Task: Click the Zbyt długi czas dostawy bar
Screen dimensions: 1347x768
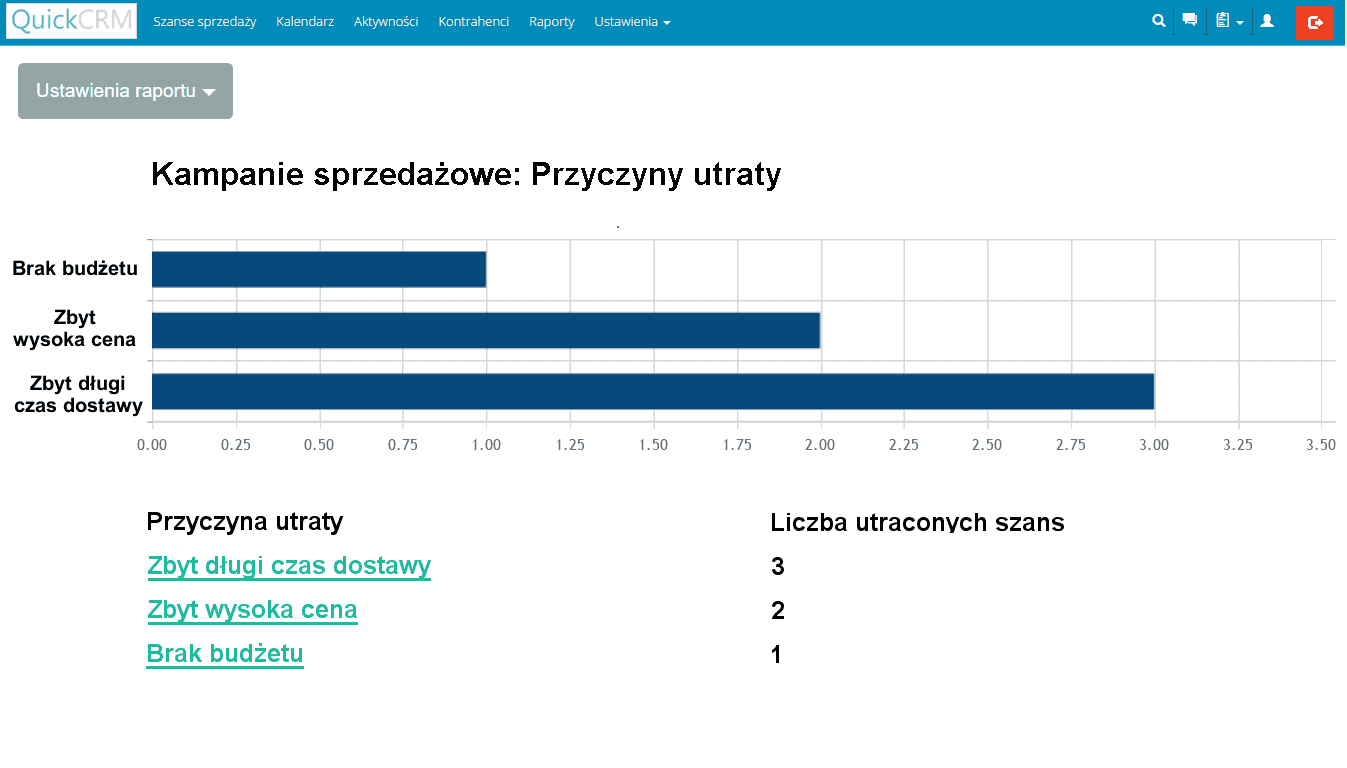Action: [x=652, y=391]
